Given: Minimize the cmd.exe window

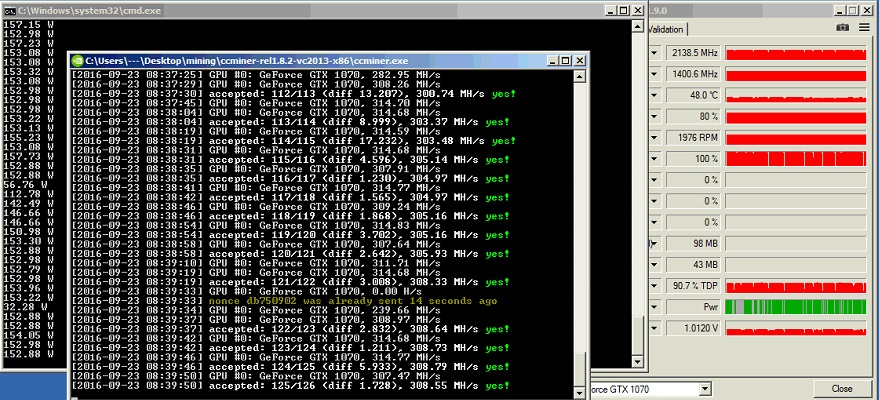Looking at the screenshot, I should [611, 11].
